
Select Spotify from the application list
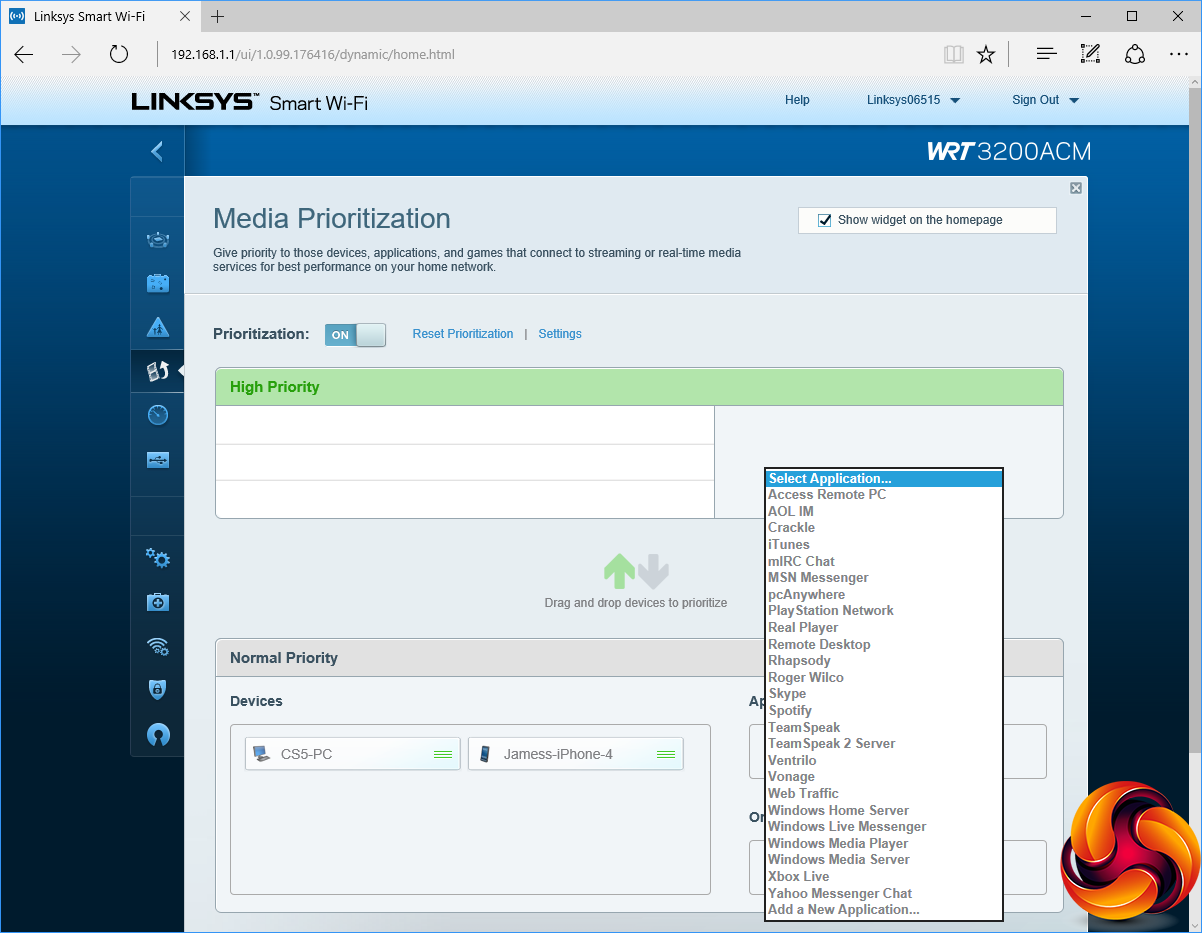790,710
